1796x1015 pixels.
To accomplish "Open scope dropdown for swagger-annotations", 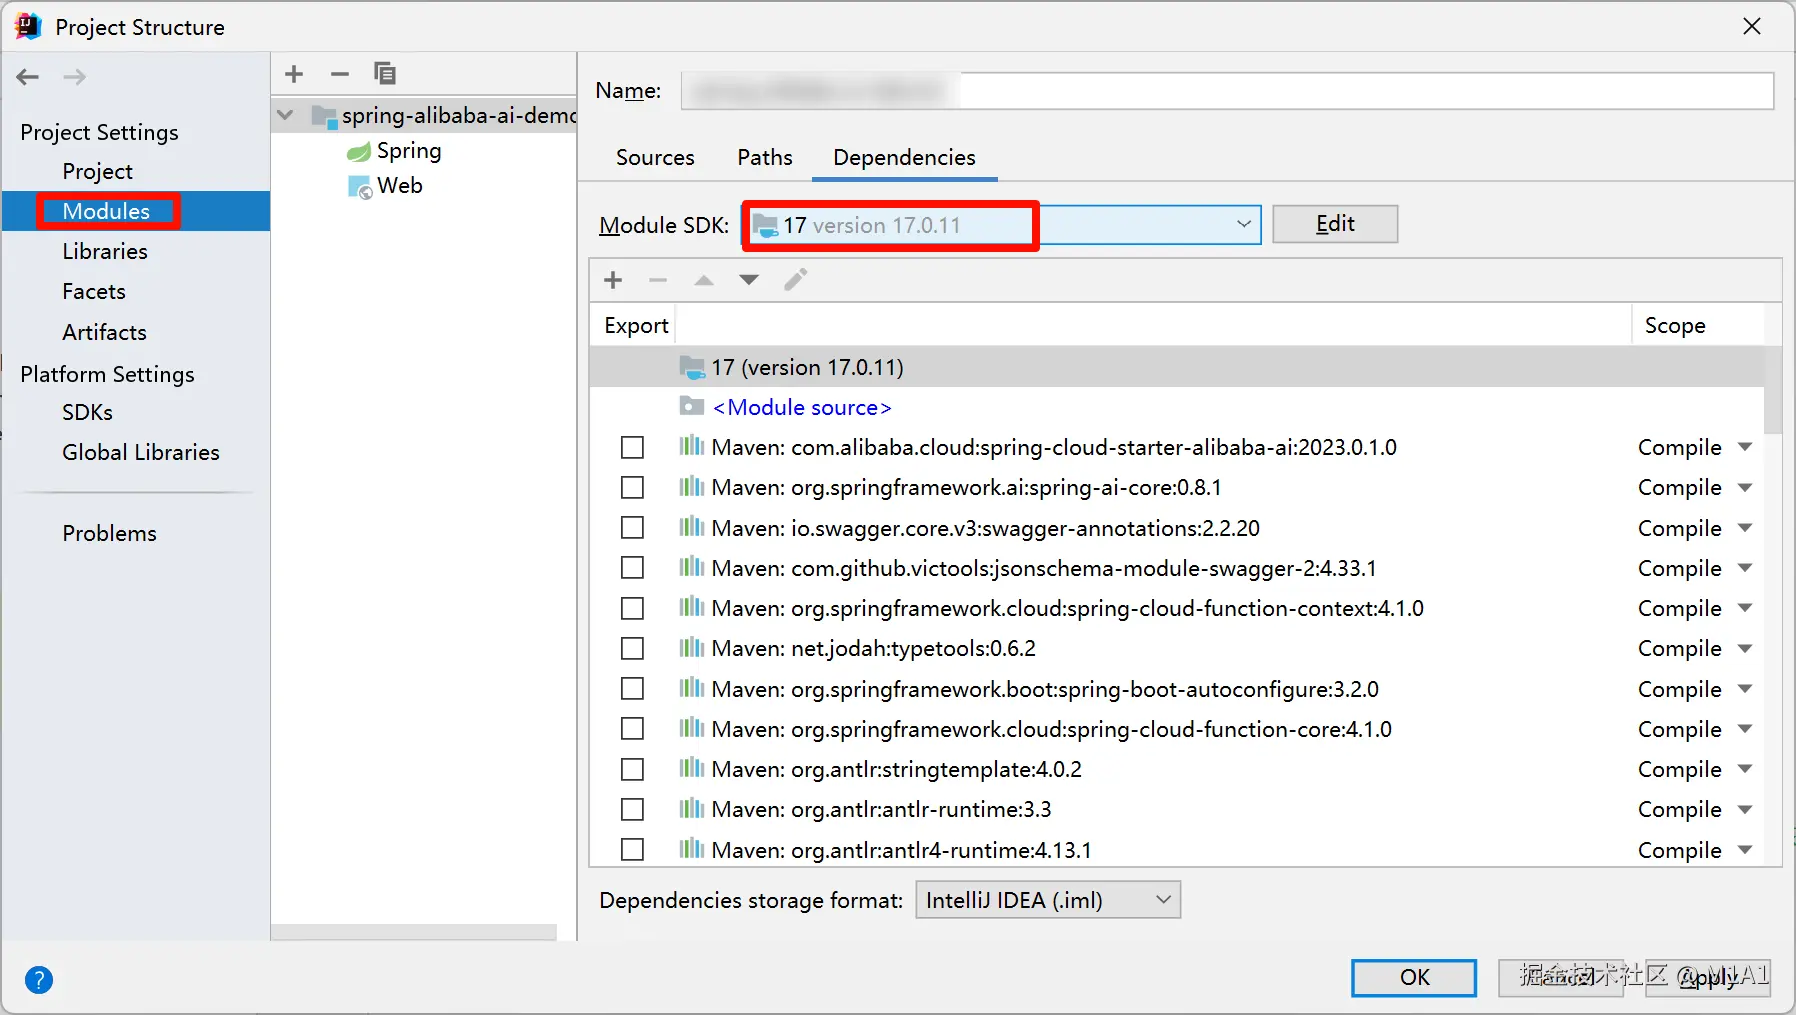I will 1745,527.
